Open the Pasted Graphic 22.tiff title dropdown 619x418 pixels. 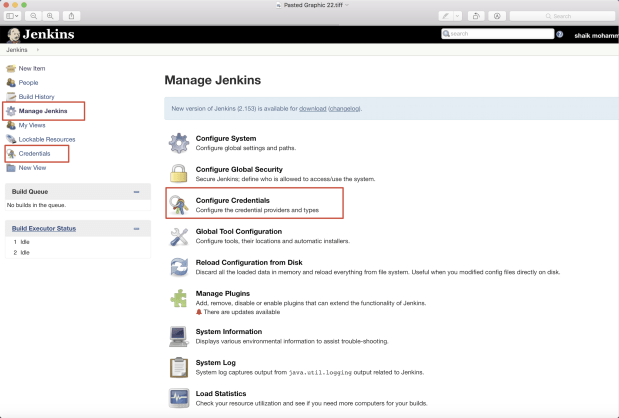click(x=347, y=5)
